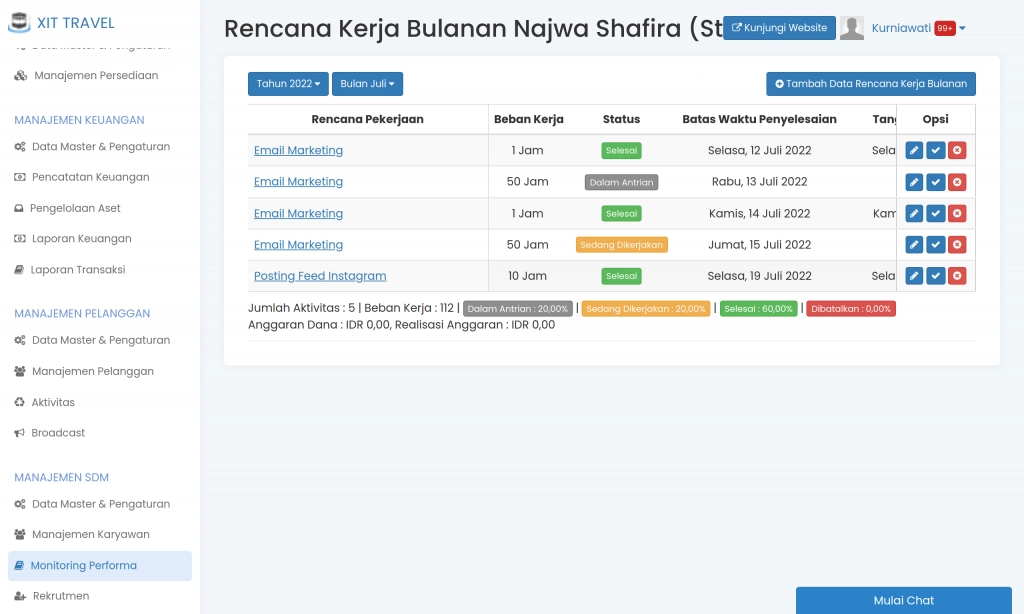Mark the Posting Feed Instagram task complete
This screenshot has width=1024, height=614.
pyautogui.click(x=935, y=275)
